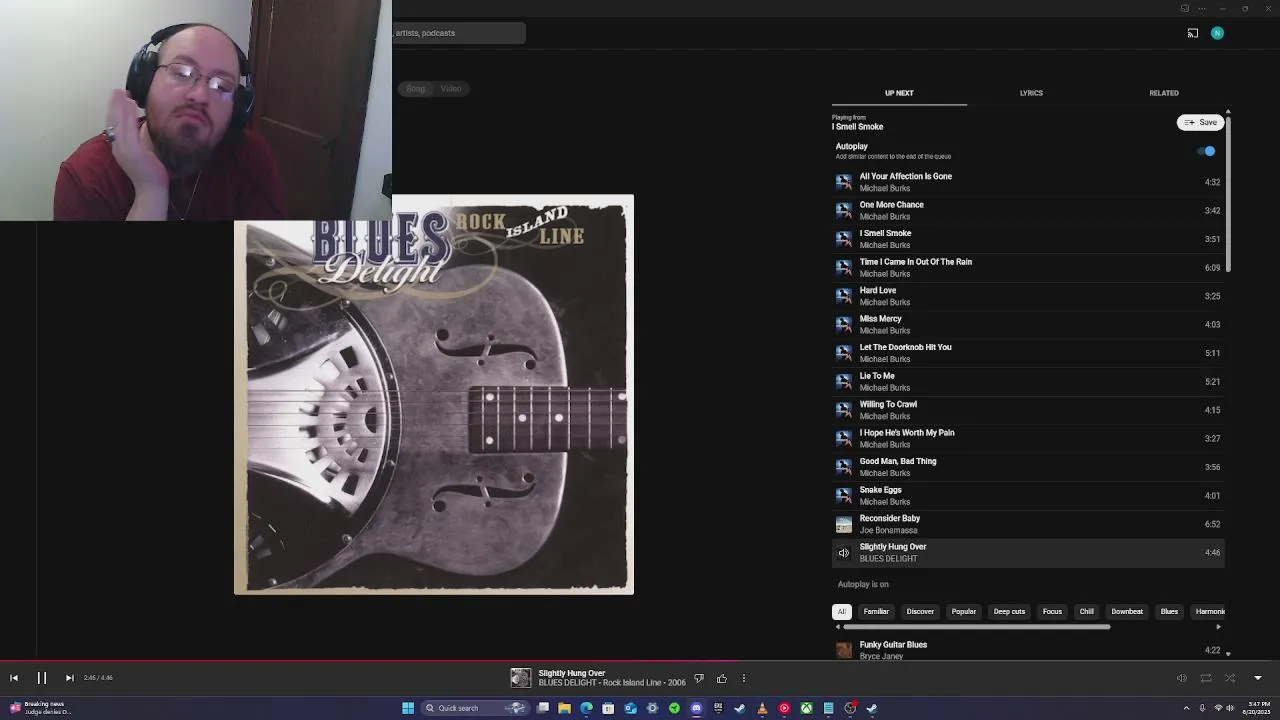Play Let The Doorknob Hit You
This screenshot has height=720, width=1280.
click(1028, 353)
